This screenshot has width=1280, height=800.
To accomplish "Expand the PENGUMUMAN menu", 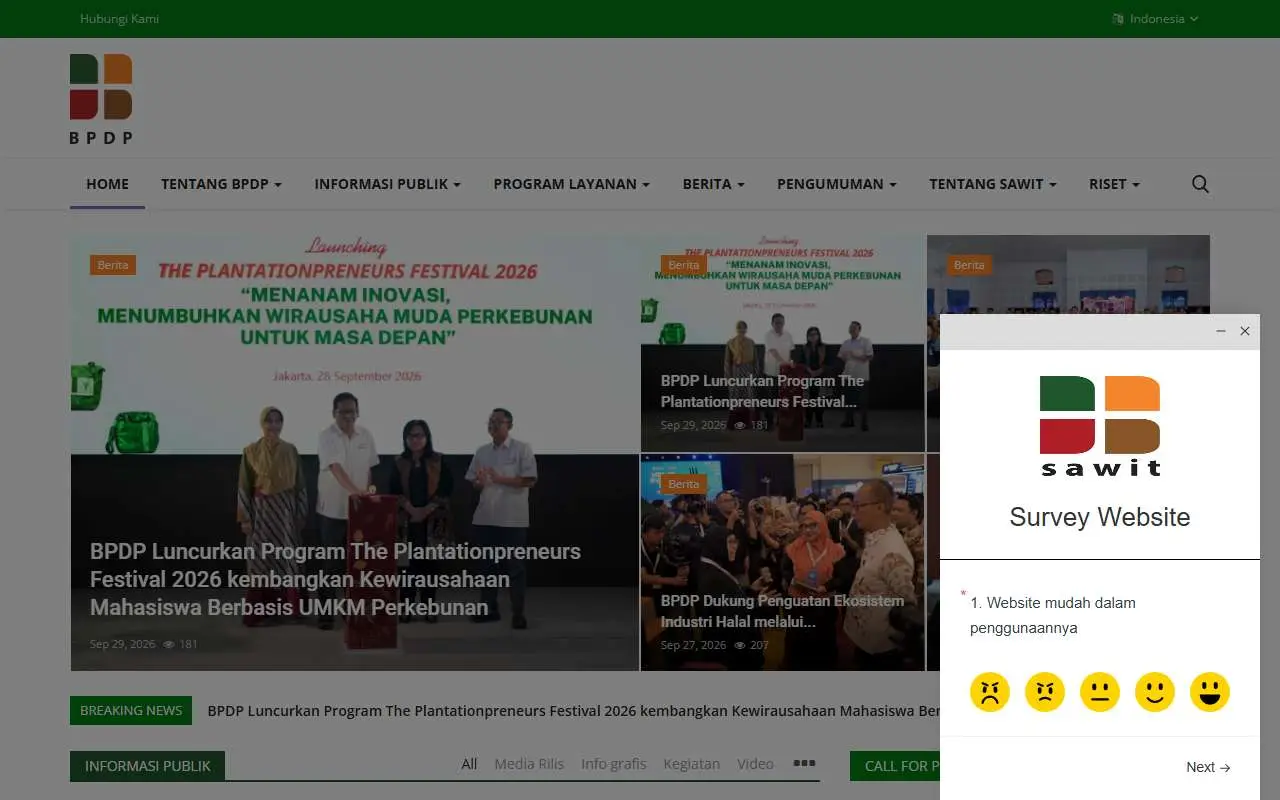I will 836,184.
